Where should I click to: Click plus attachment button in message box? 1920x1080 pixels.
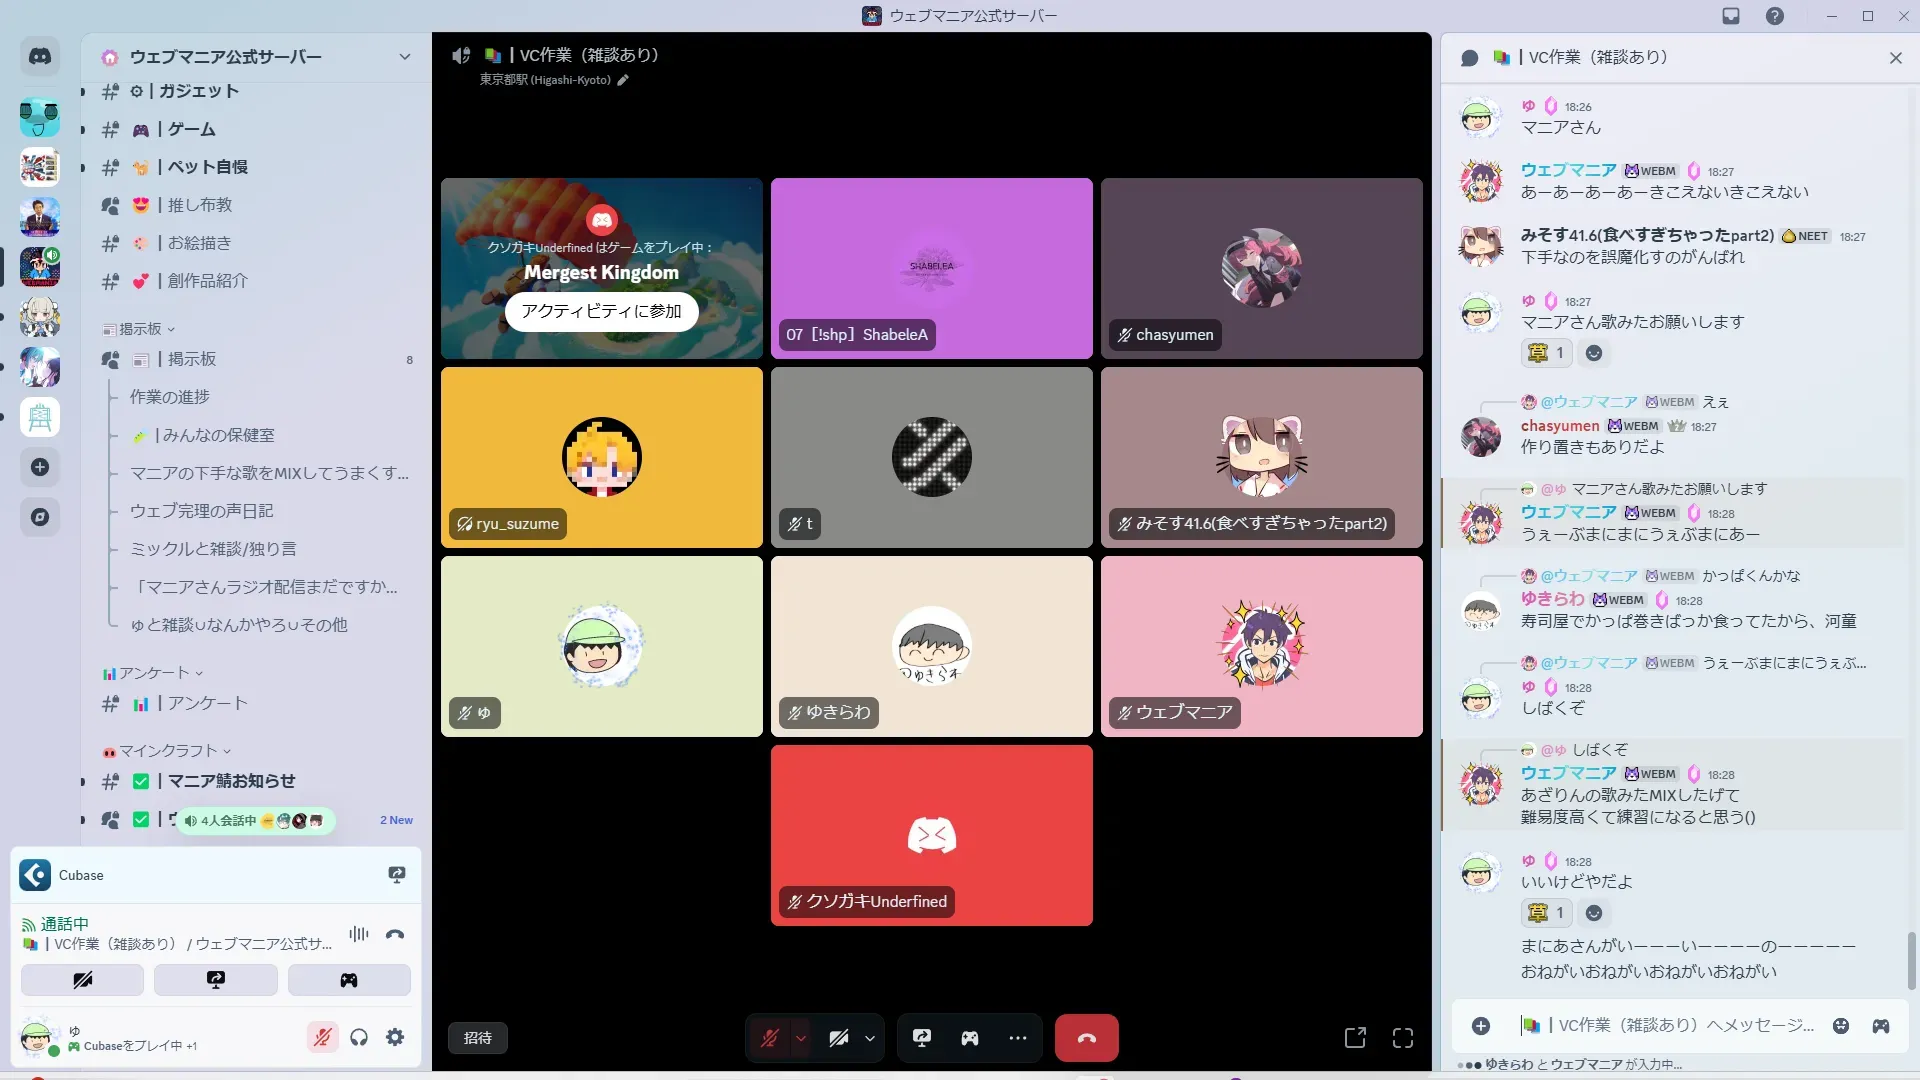pyautogui.click(x=1480, y=1026)
